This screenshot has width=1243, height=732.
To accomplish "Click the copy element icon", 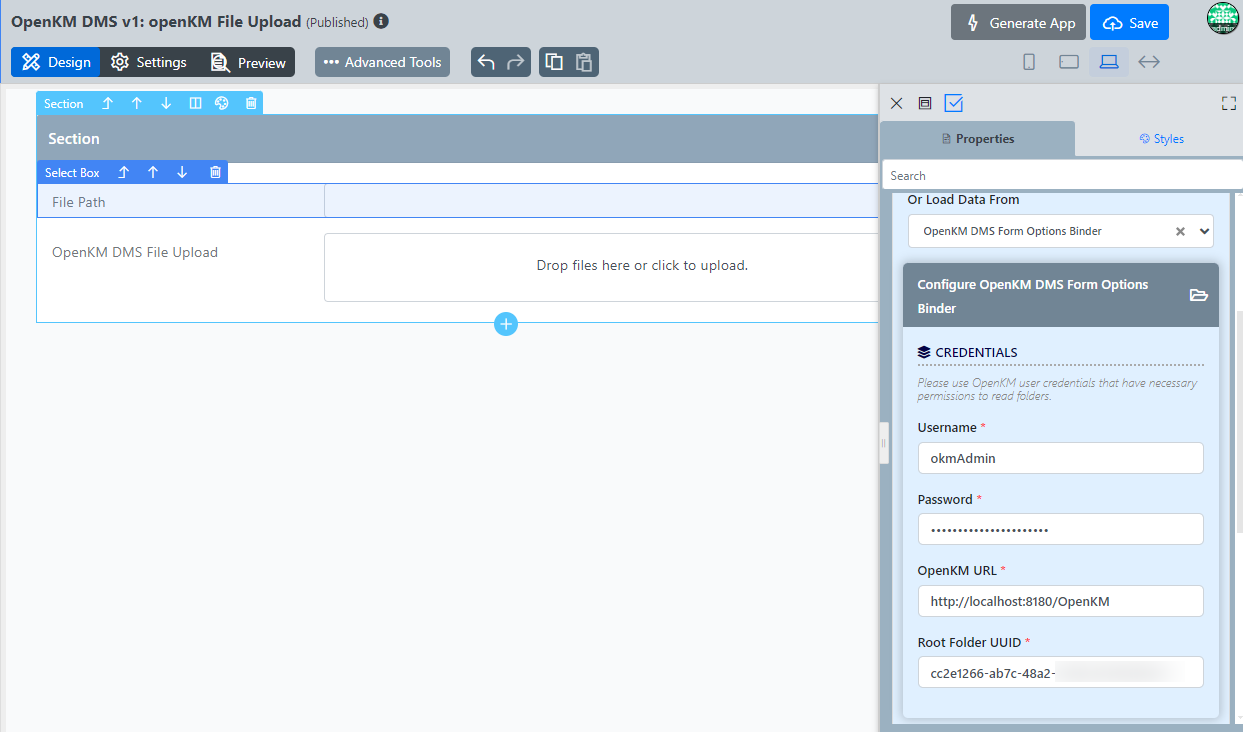I will pos(554,62).
